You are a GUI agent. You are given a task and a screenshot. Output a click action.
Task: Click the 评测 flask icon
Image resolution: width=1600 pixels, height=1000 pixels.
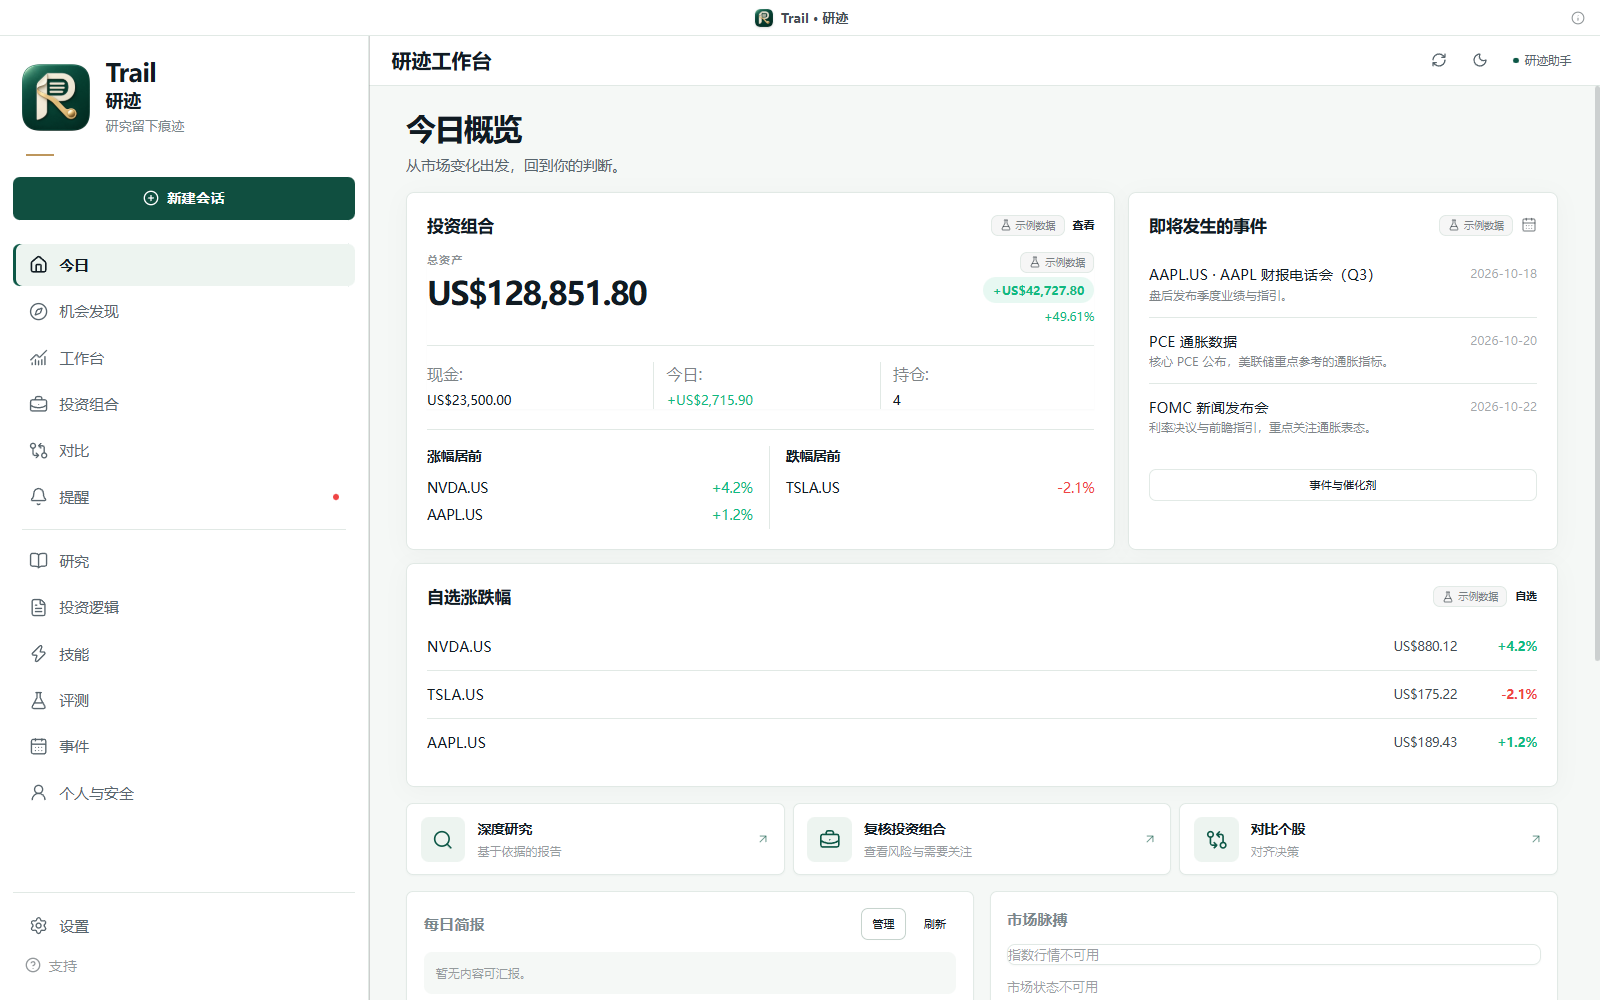pos(39,700)
